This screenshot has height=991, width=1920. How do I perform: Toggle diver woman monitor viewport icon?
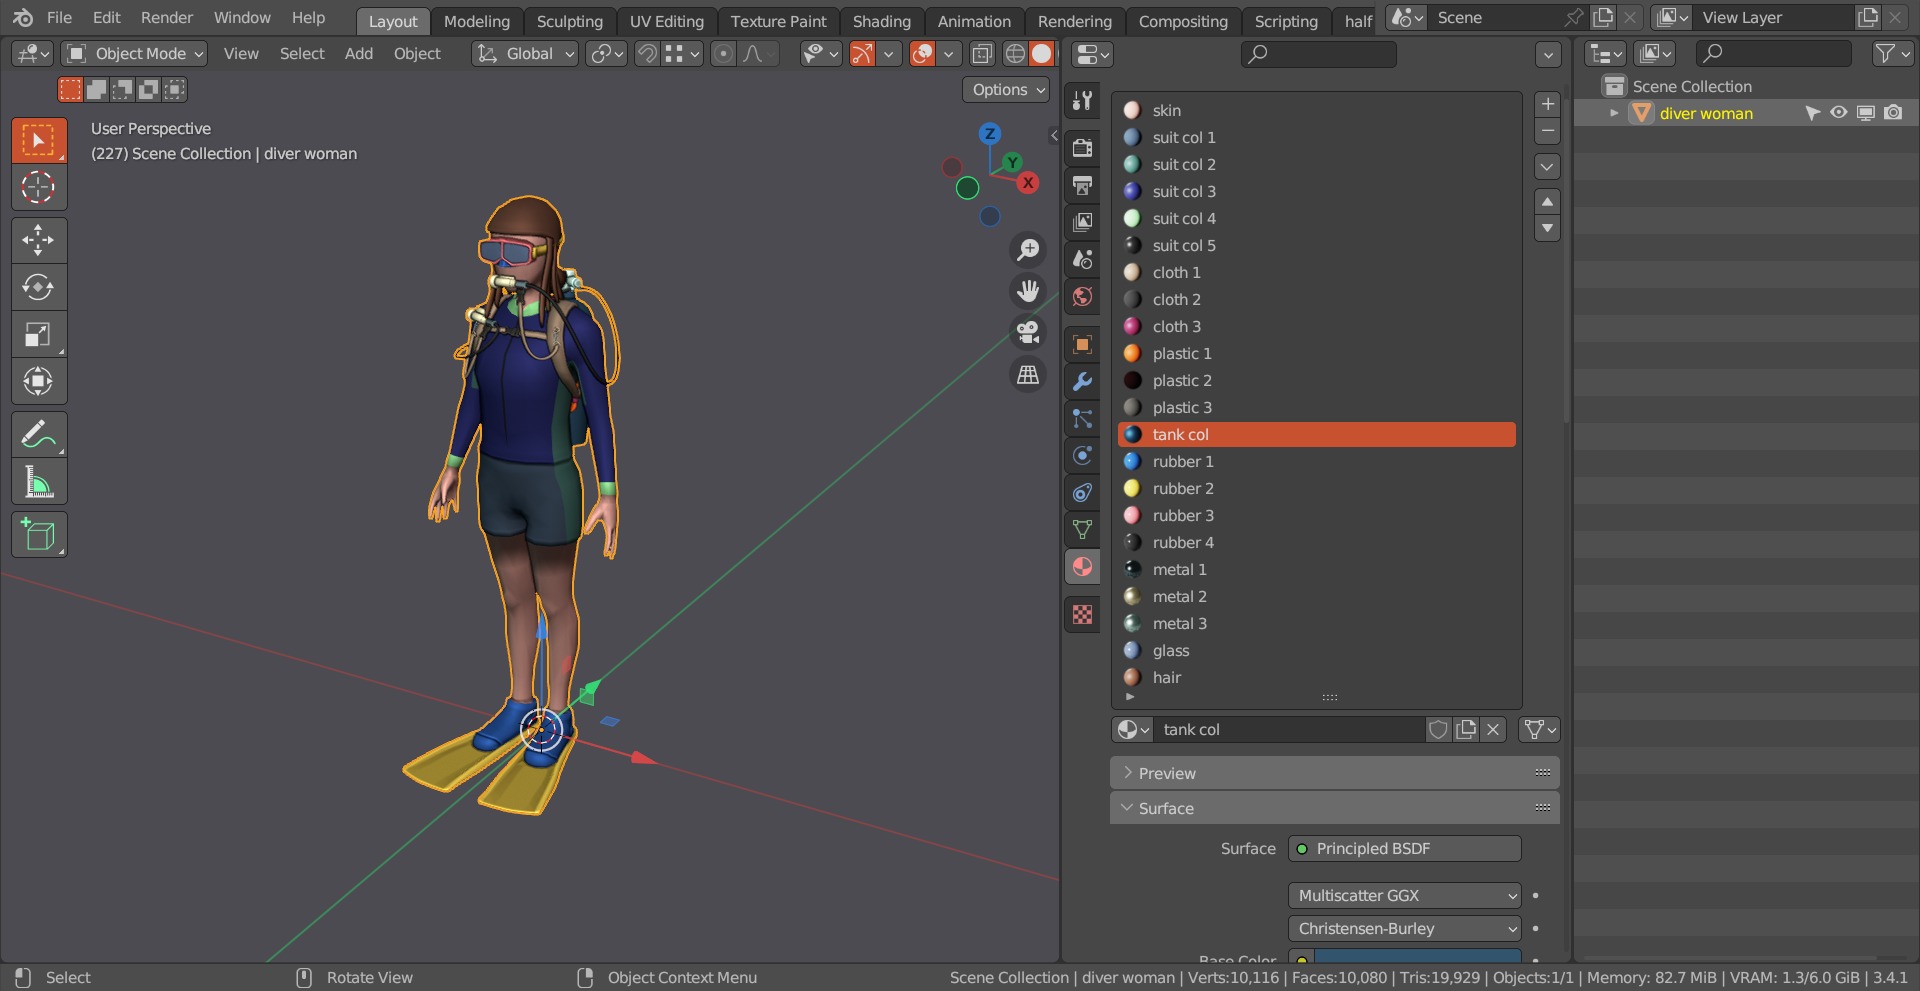coord(1866,113)
